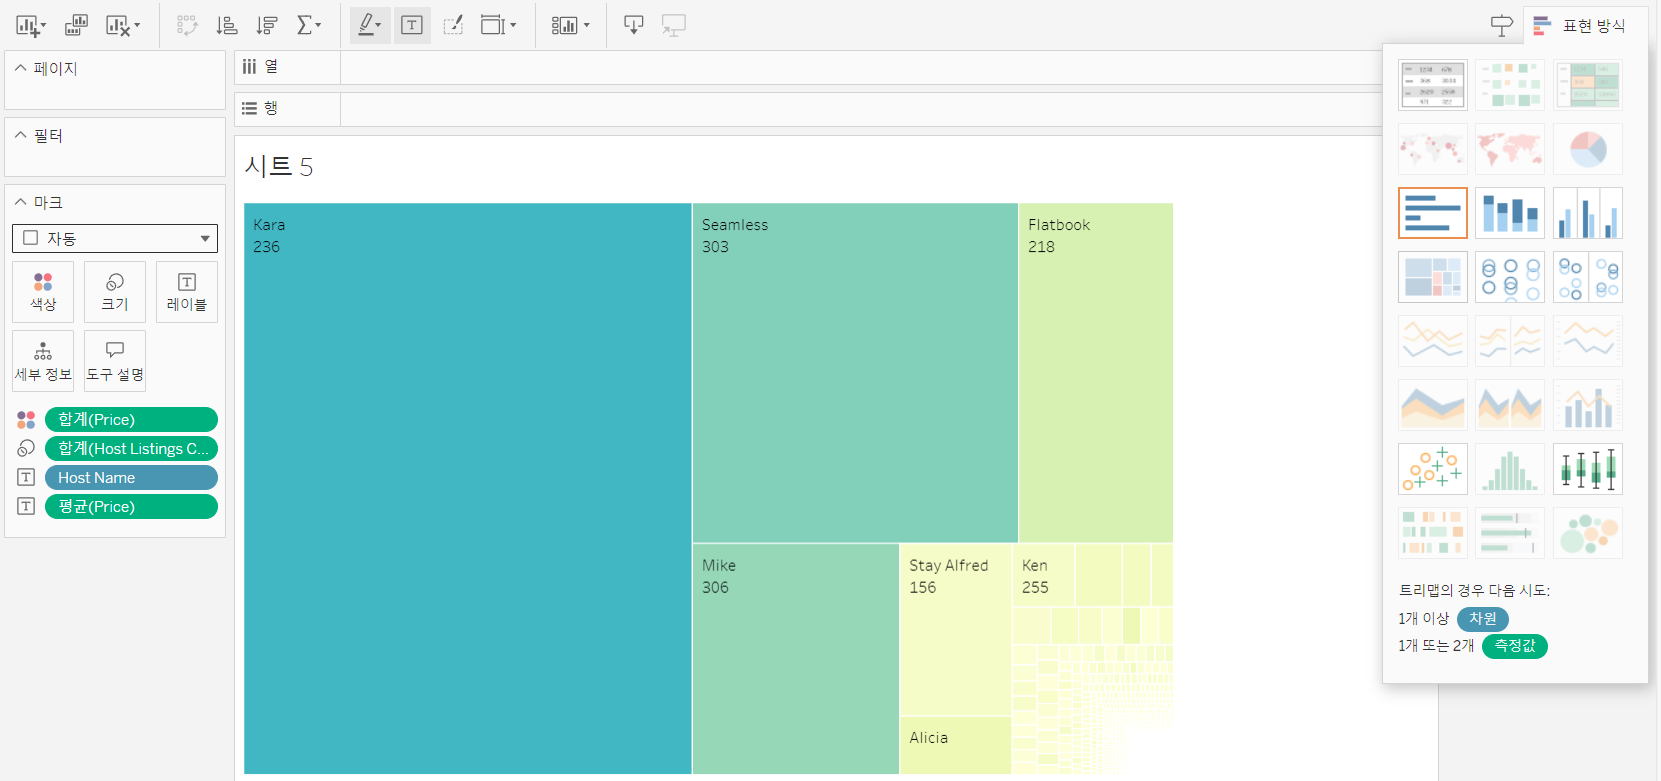
Task: Click the 차원 dimension badge in Show Me
Action: coord(1483,619)
